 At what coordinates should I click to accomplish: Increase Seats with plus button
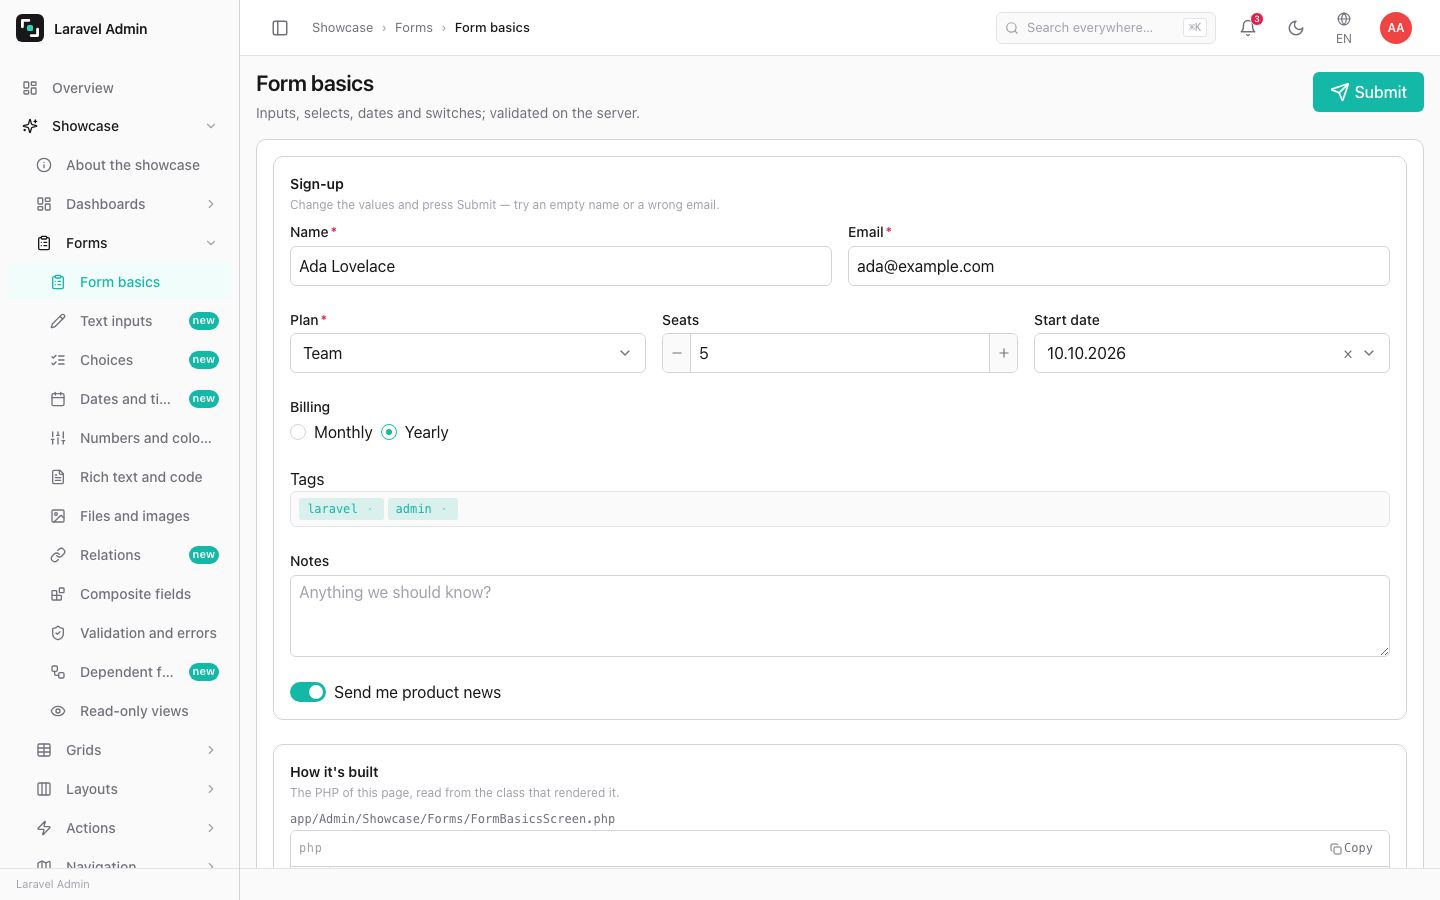point(1003,353)
